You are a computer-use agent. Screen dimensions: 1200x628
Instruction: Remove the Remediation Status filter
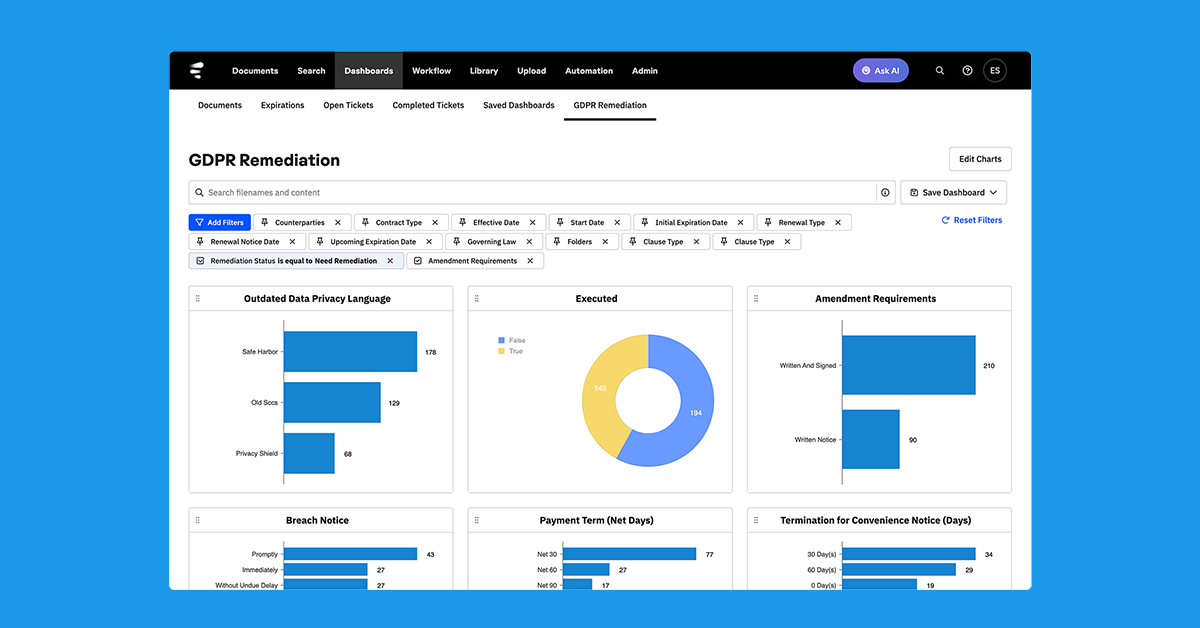coord(389,260)
